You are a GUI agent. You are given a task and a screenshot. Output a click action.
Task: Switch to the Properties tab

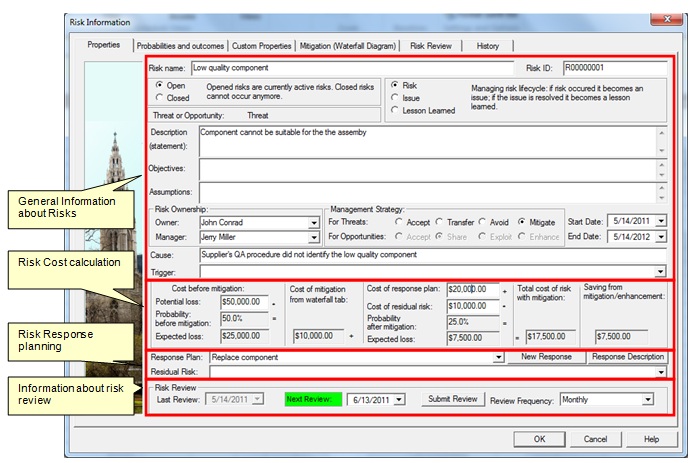click(104, 45)
